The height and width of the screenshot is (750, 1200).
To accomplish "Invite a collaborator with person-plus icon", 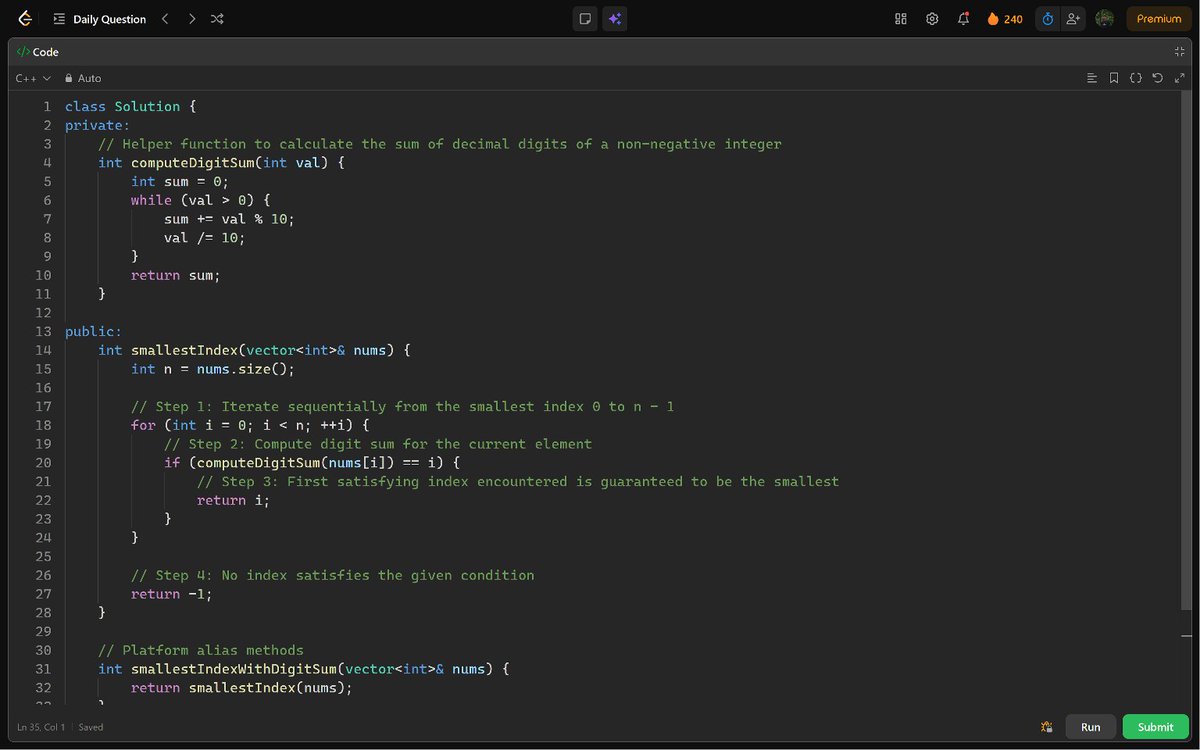I will pyautogui.click(x=1073, y=19).
